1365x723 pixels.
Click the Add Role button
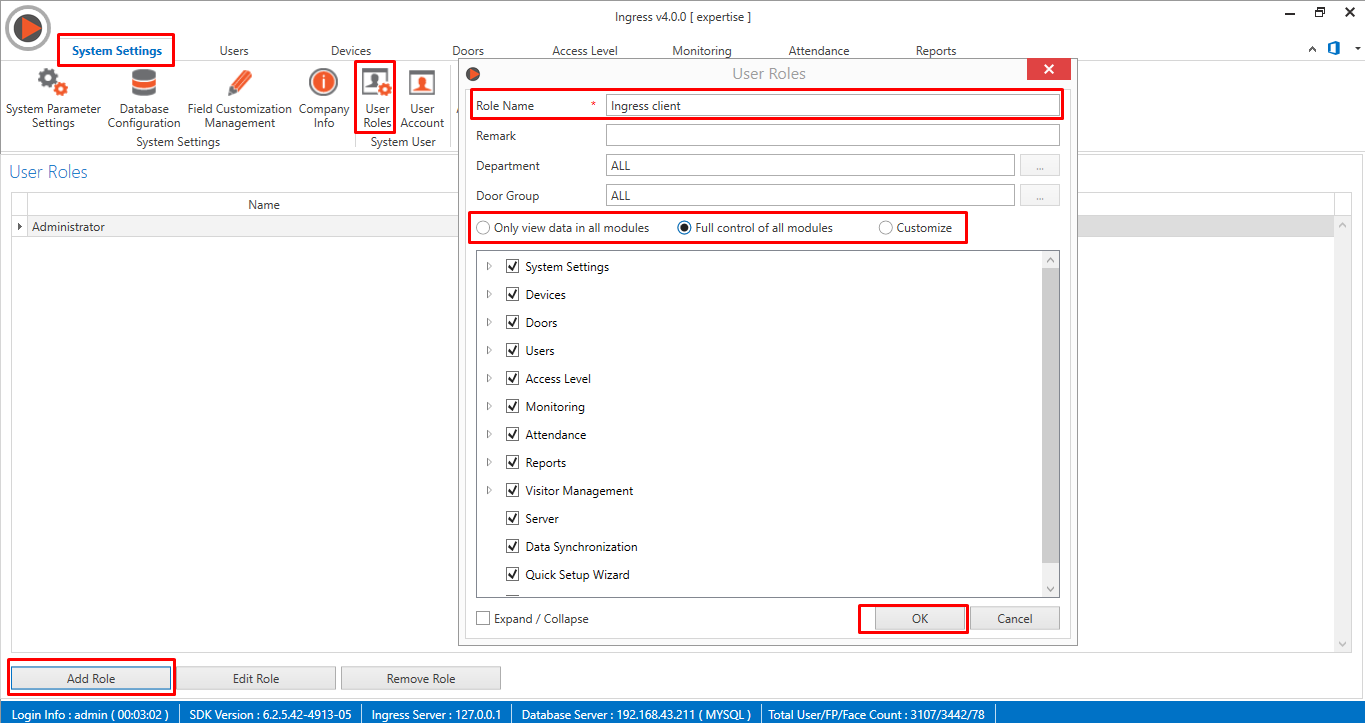click(91, 678)
